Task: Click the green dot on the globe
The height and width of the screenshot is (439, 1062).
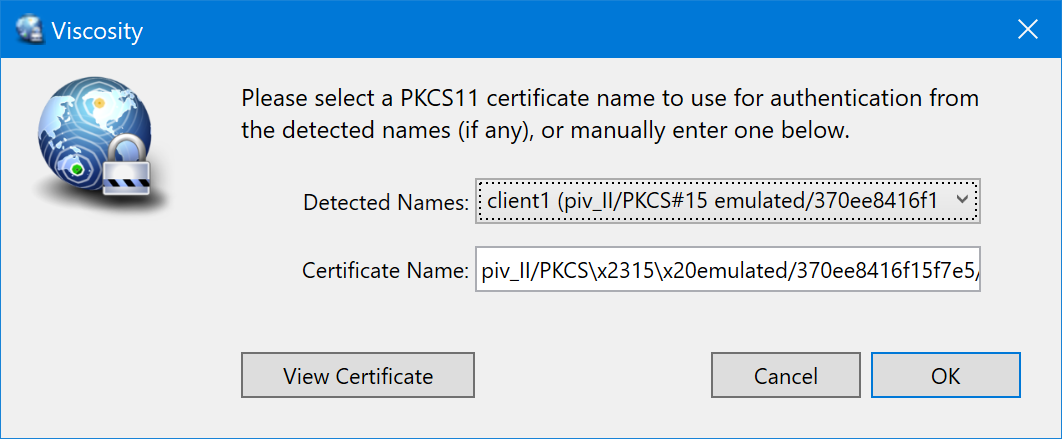Action: (x=77, y=171)
